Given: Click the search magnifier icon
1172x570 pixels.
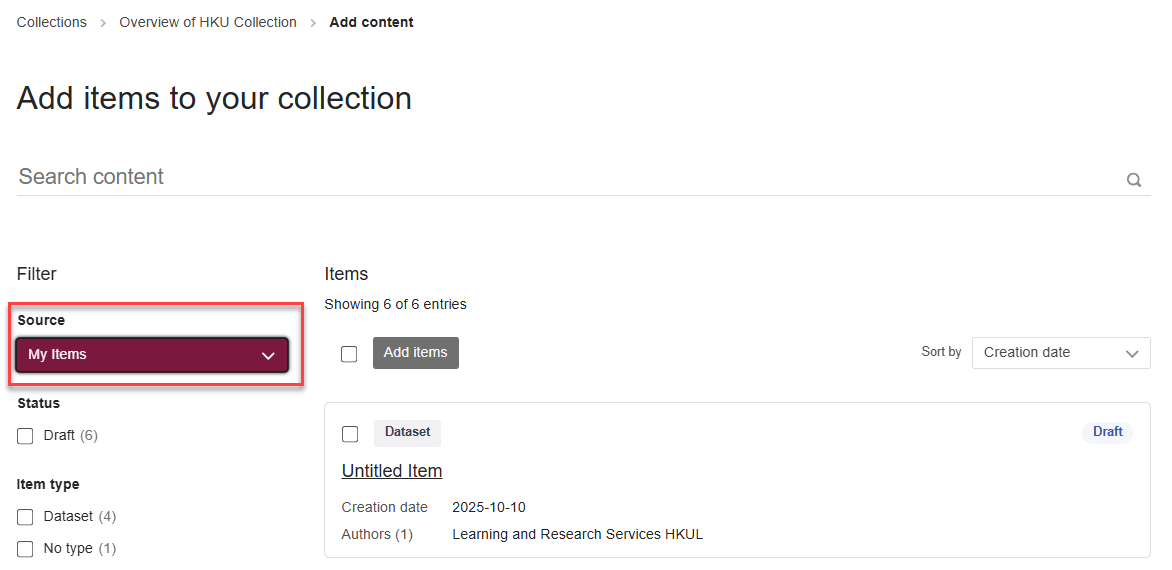Looking at the screenshot, I should [1134, 180].
